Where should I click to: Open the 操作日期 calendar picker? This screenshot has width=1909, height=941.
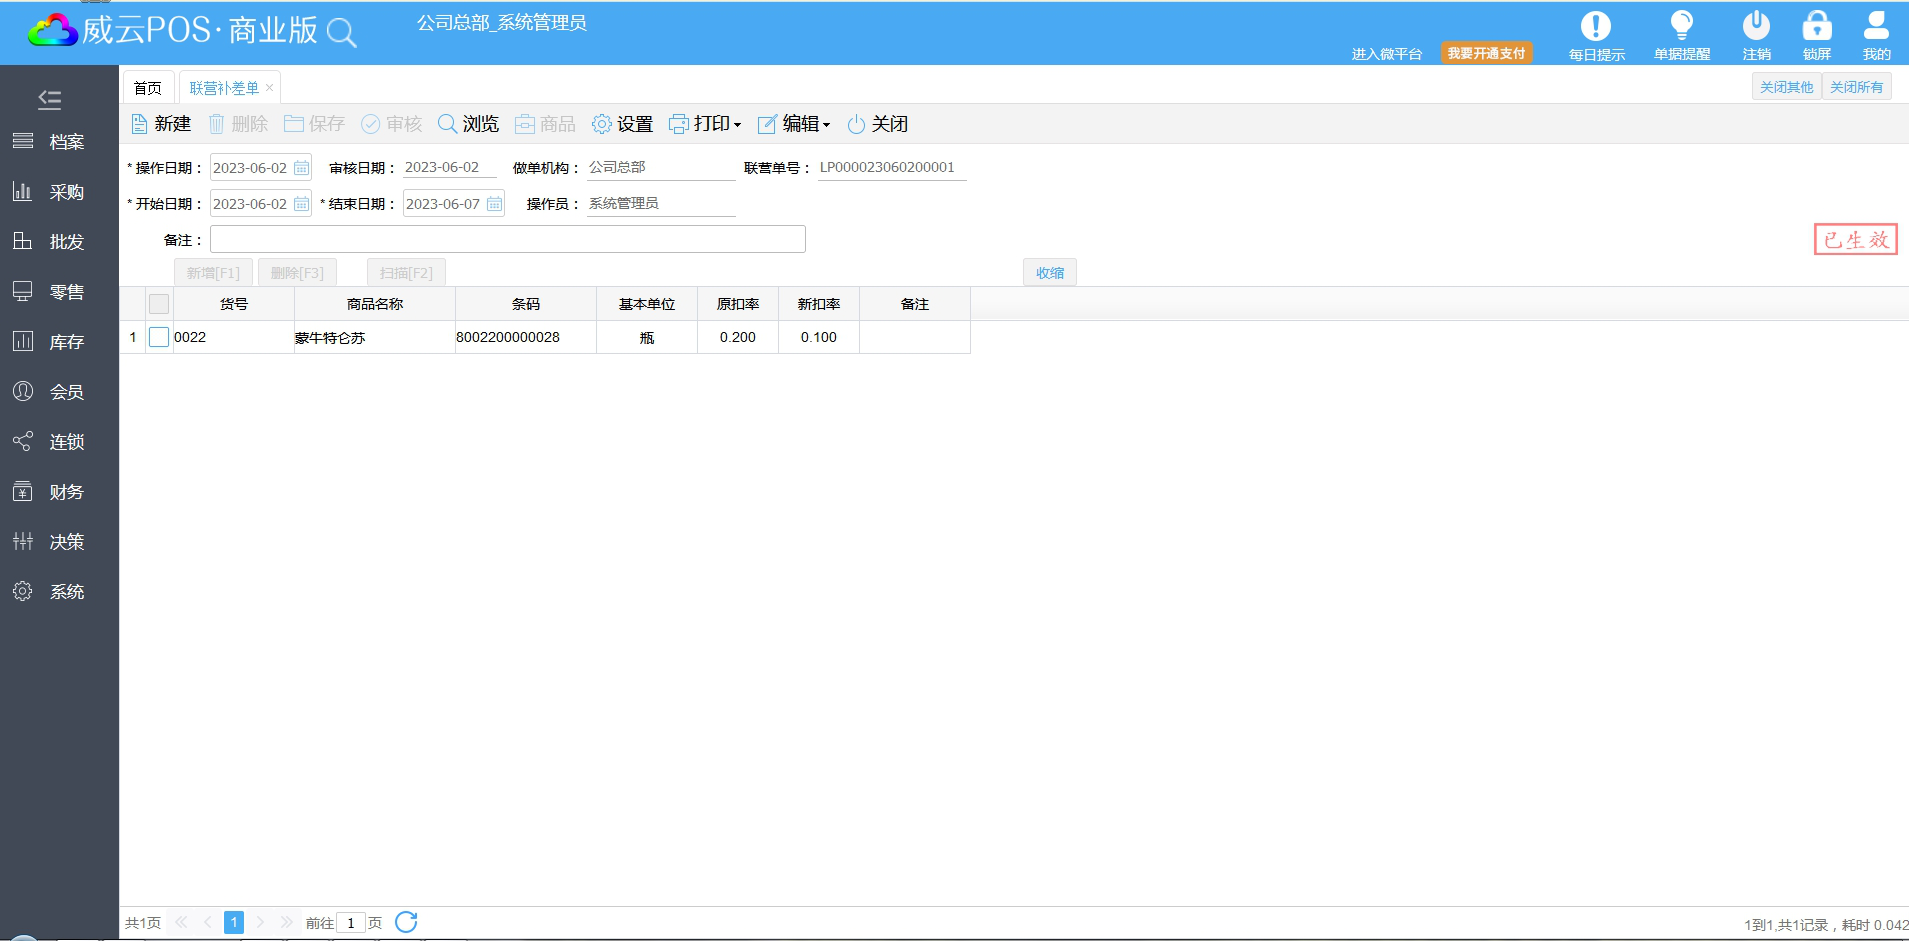[x=301, y=168]
